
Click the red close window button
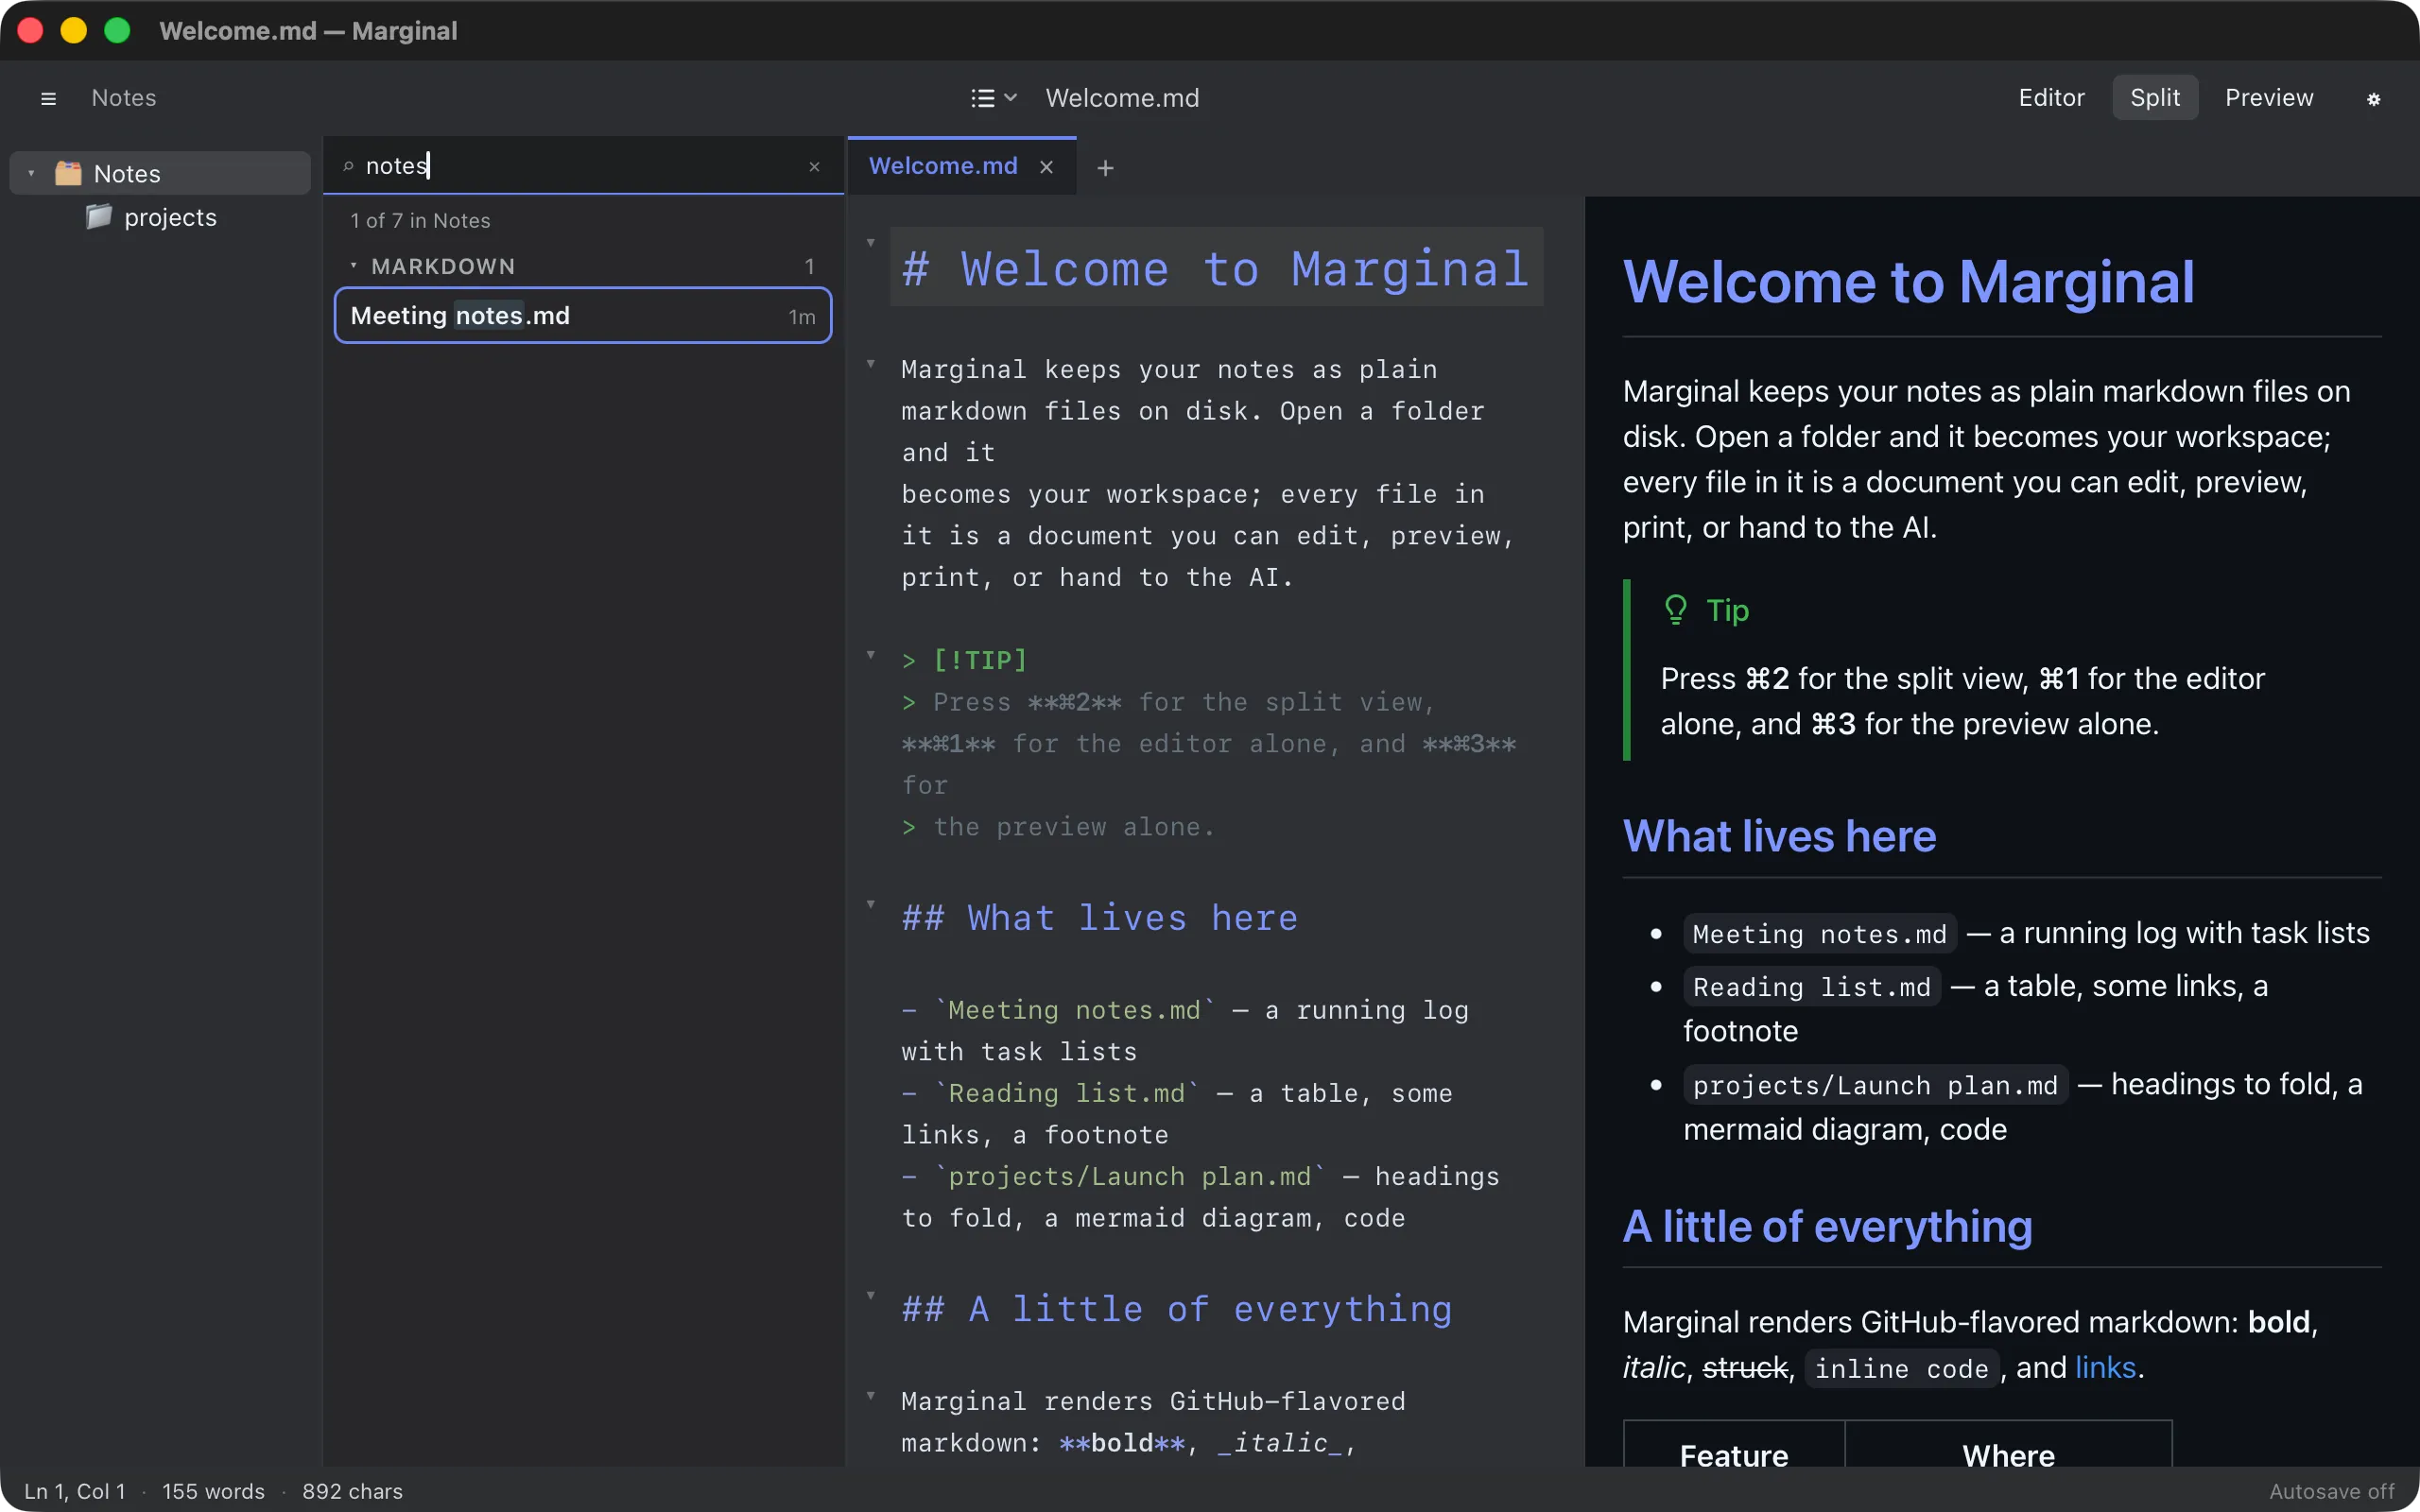[x=30, y=30]
